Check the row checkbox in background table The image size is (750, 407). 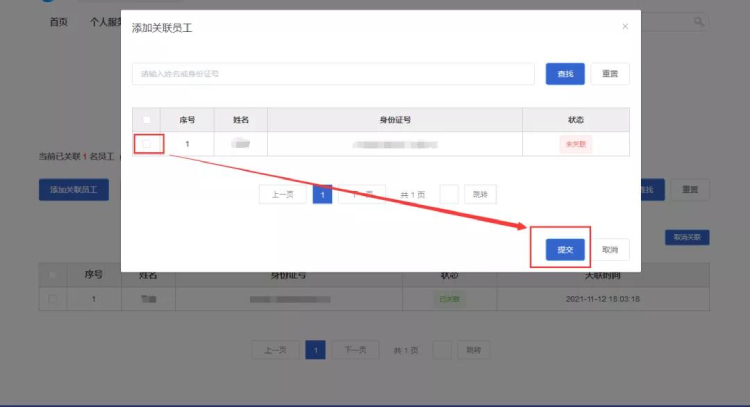[53, 299]
